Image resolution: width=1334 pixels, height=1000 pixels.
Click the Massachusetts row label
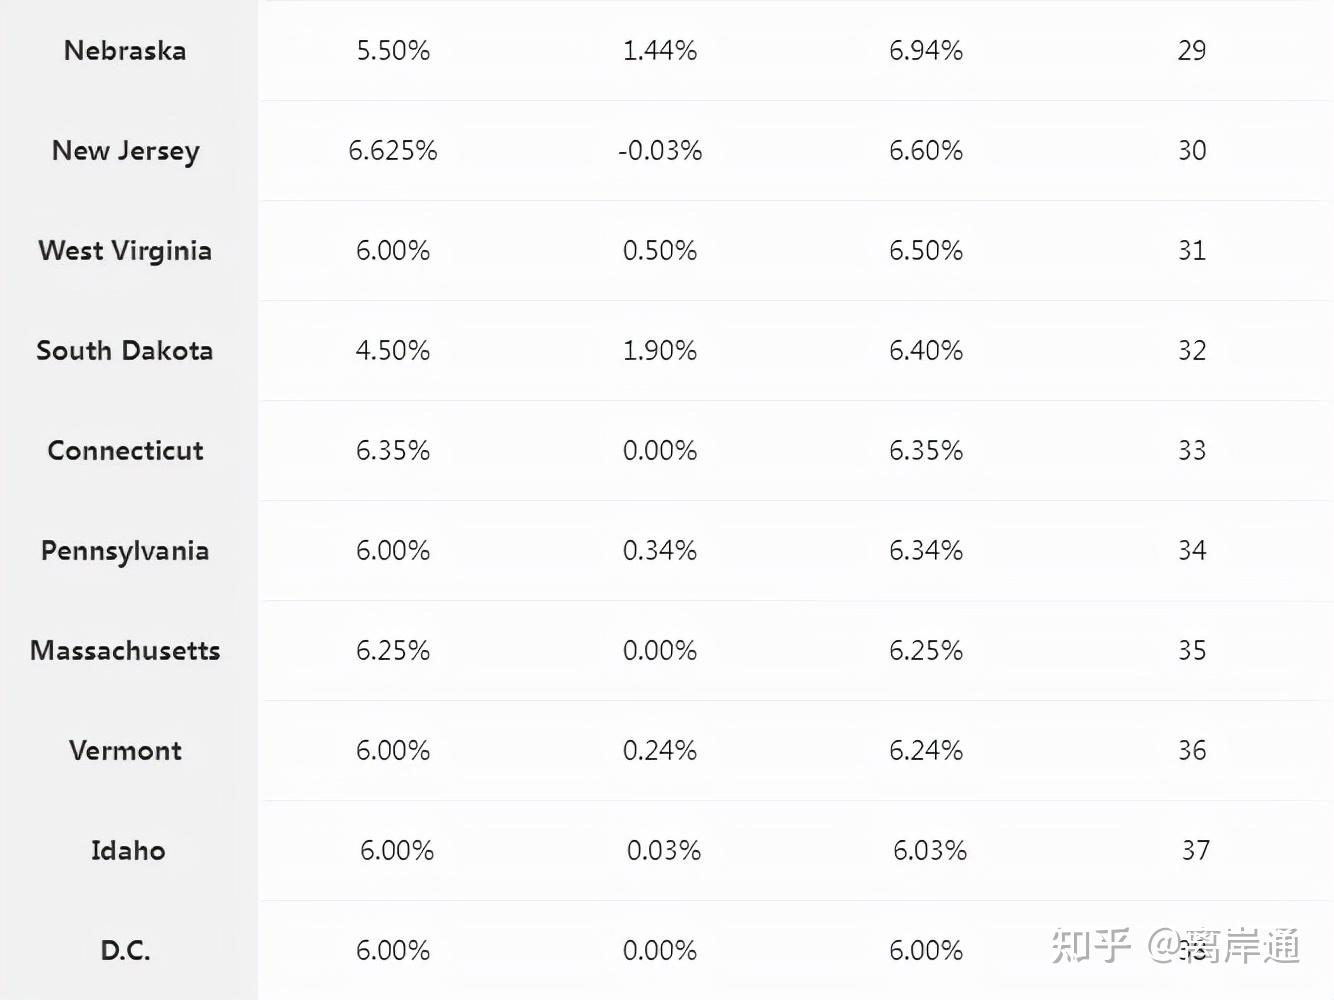[x=125, y=651]
